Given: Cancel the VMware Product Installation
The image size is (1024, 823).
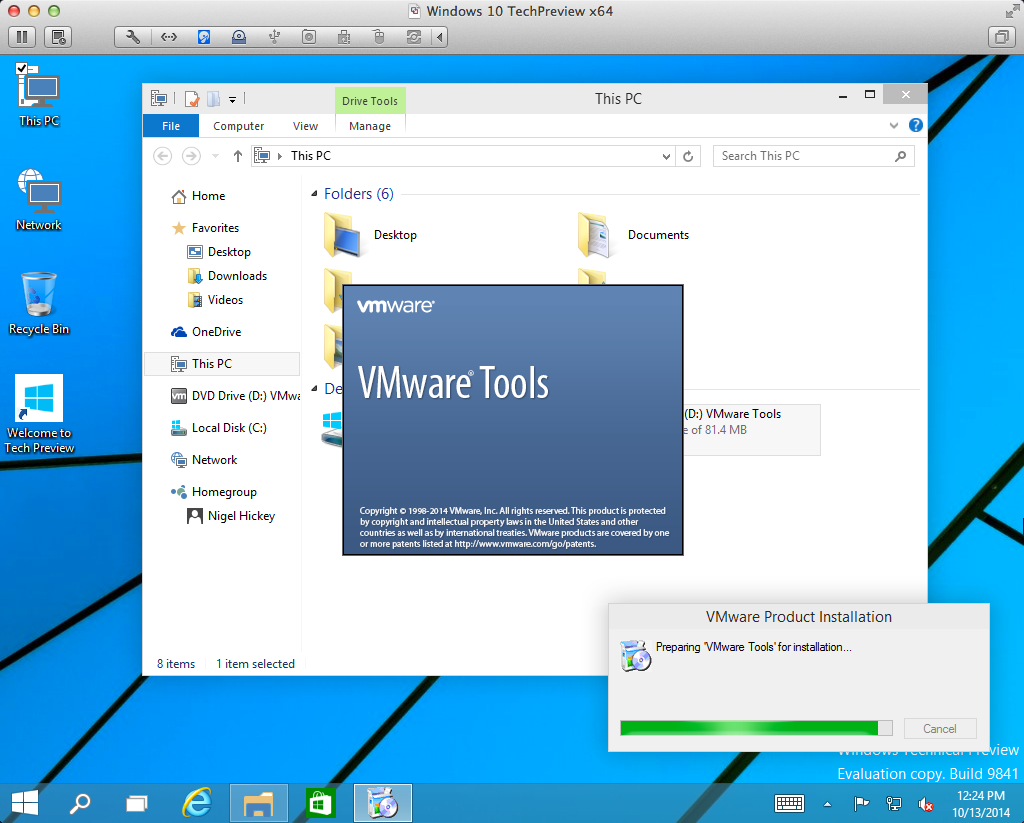Looking at the screenshot, I should click(x=940, y=728).
